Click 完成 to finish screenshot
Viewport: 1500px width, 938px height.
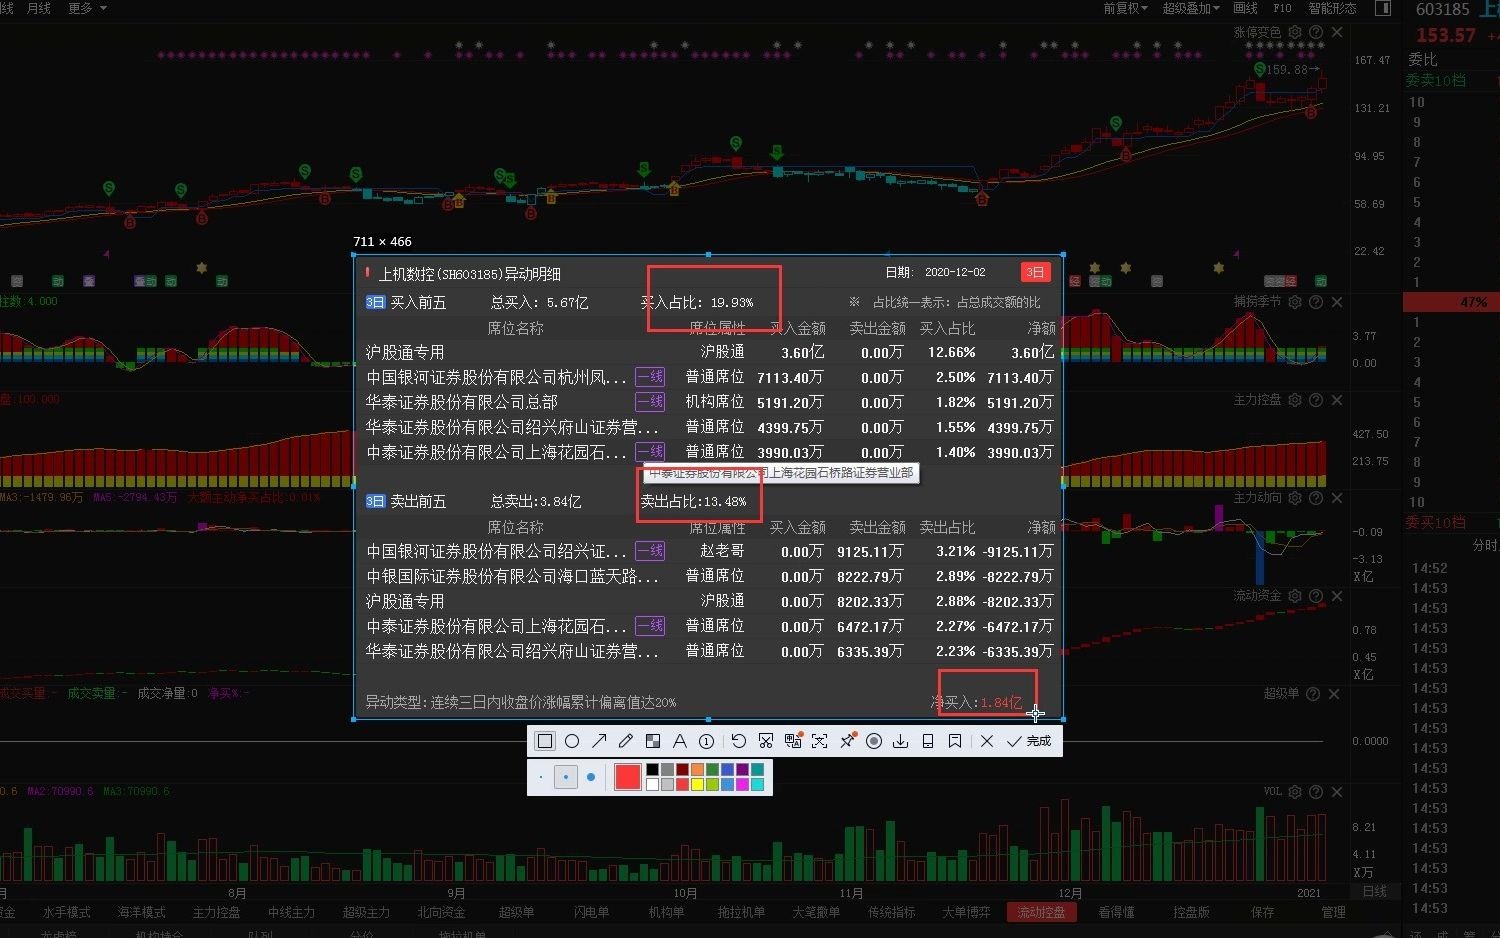(1030, 741)
